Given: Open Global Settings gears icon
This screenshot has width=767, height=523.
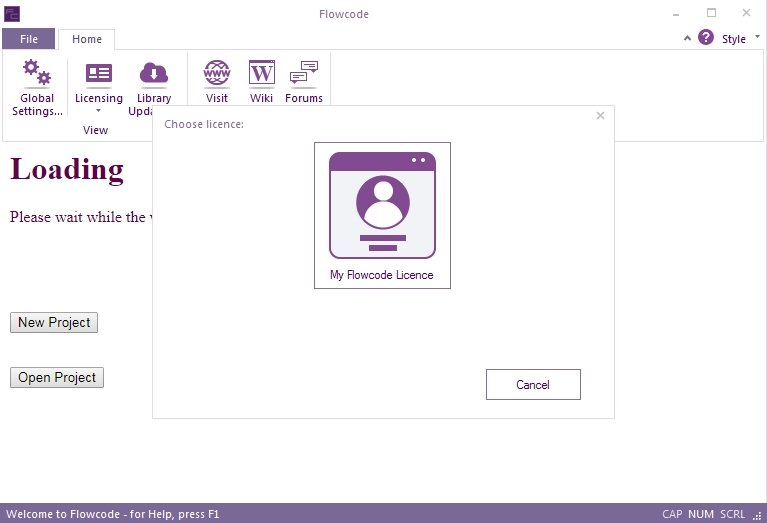Looking at the screenshot, I should pyautogui.click(x=37, y=72).
